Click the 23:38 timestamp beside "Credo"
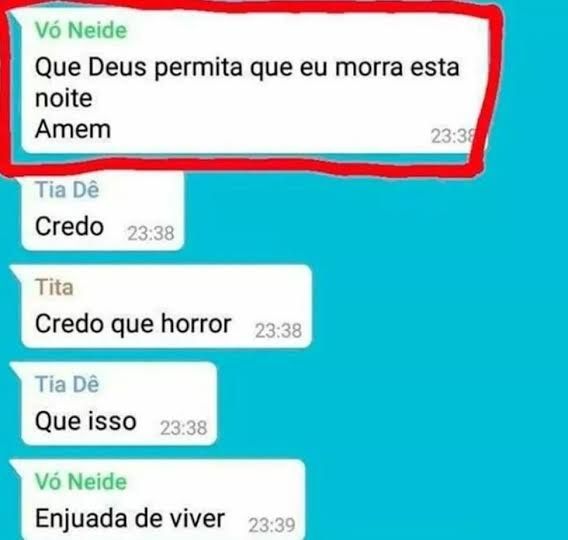This screenshot has height=540, width=568. tap(151, 233)
